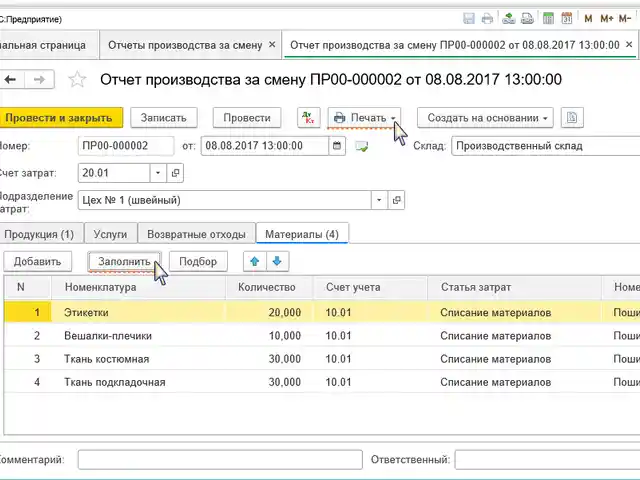Click the Save floppy disk icon
The width and height of the screenshot is (640, 480).
coord(469,18)
